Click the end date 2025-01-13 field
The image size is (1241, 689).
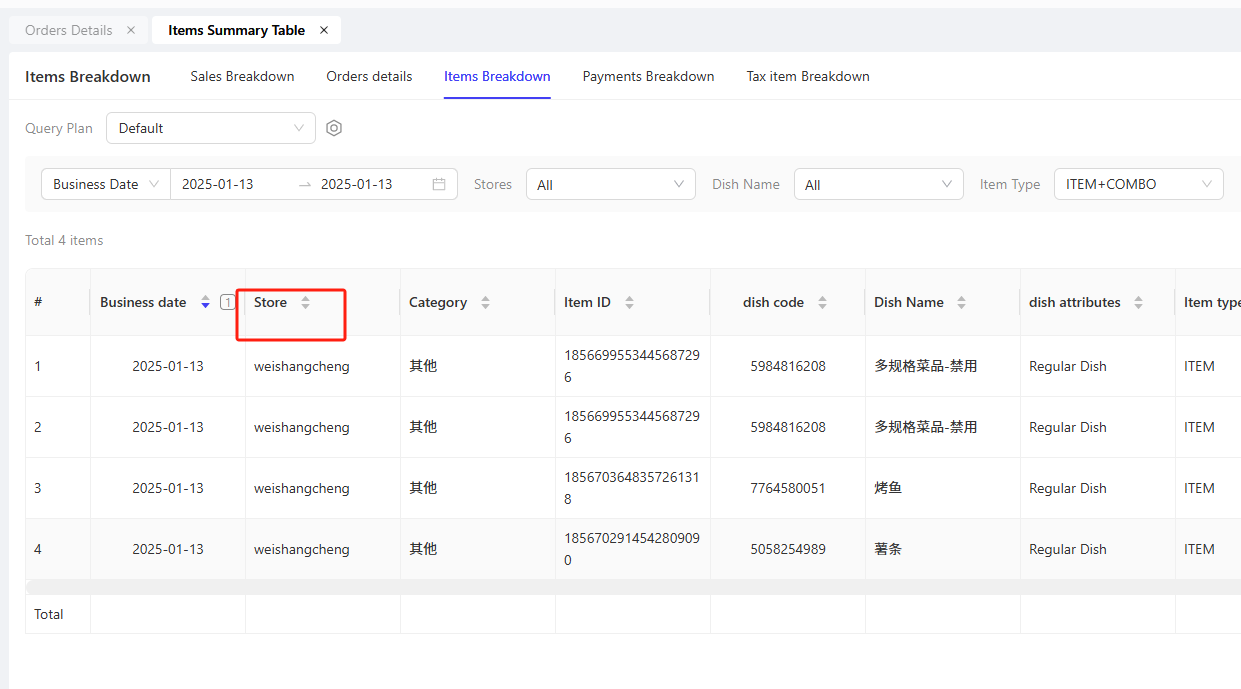[357, 184]
